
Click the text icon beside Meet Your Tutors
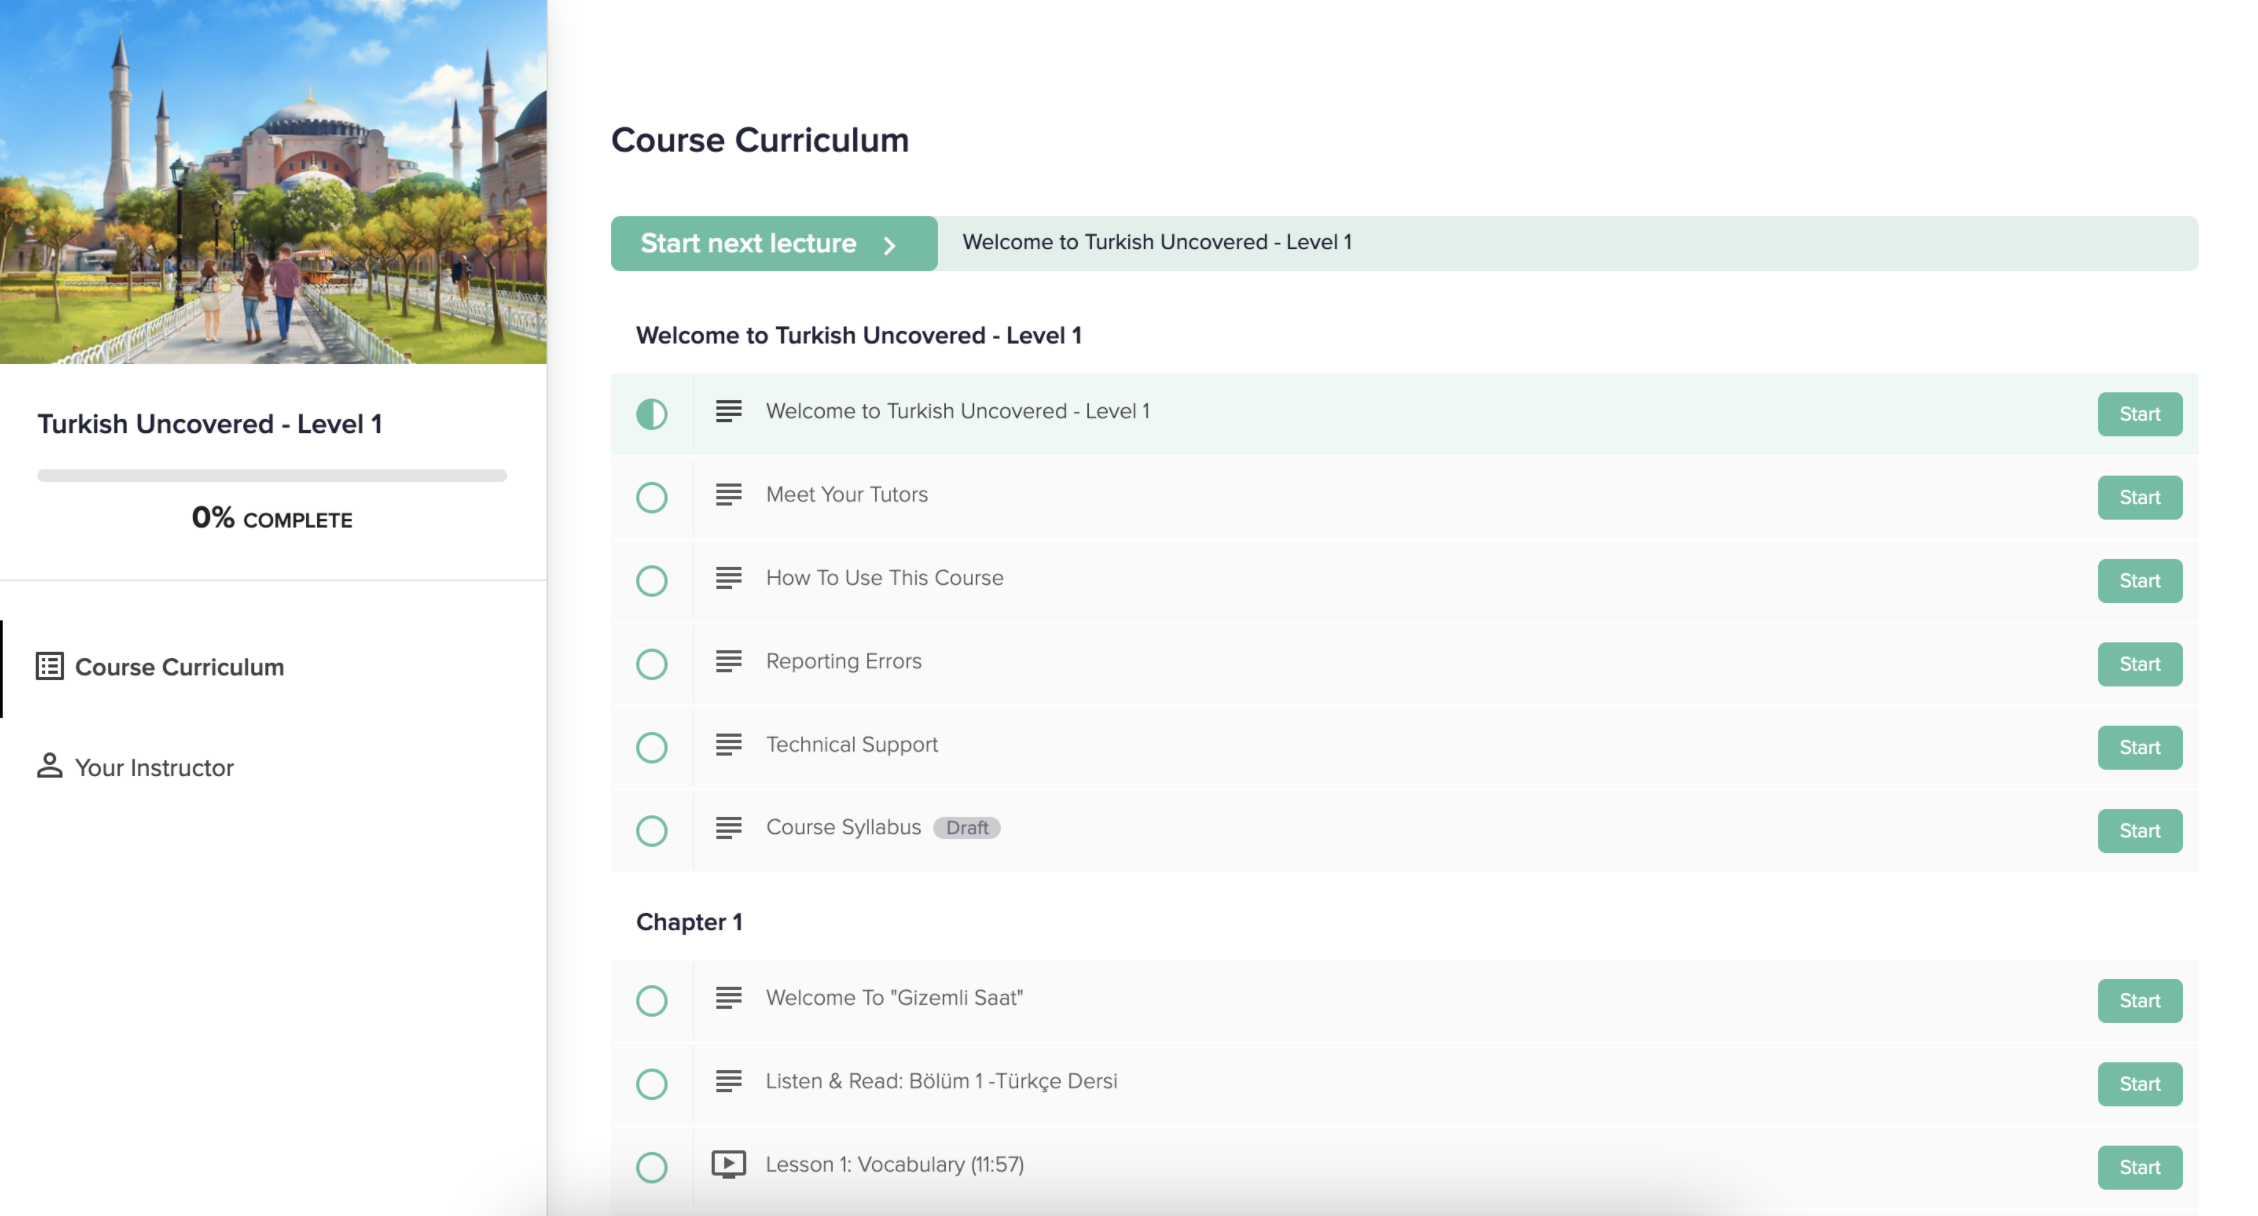click(728, 494)
